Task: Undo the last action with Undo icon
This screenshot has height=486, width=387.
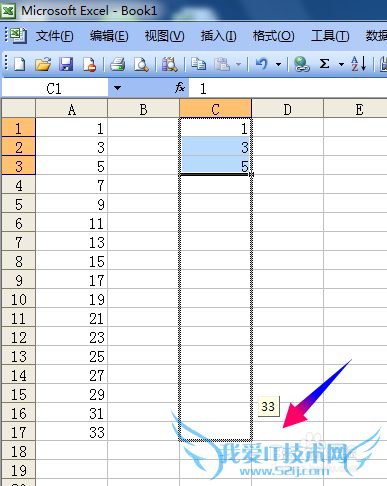Action: click(x=262, y=64)
